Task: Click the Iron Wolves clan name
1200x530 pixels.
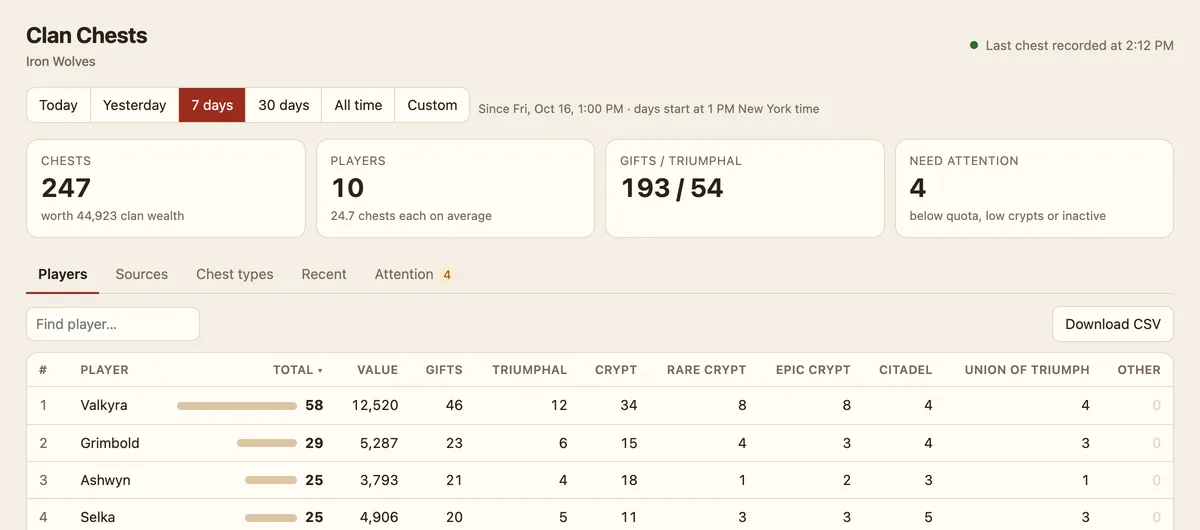Action: tap(61, 61)
